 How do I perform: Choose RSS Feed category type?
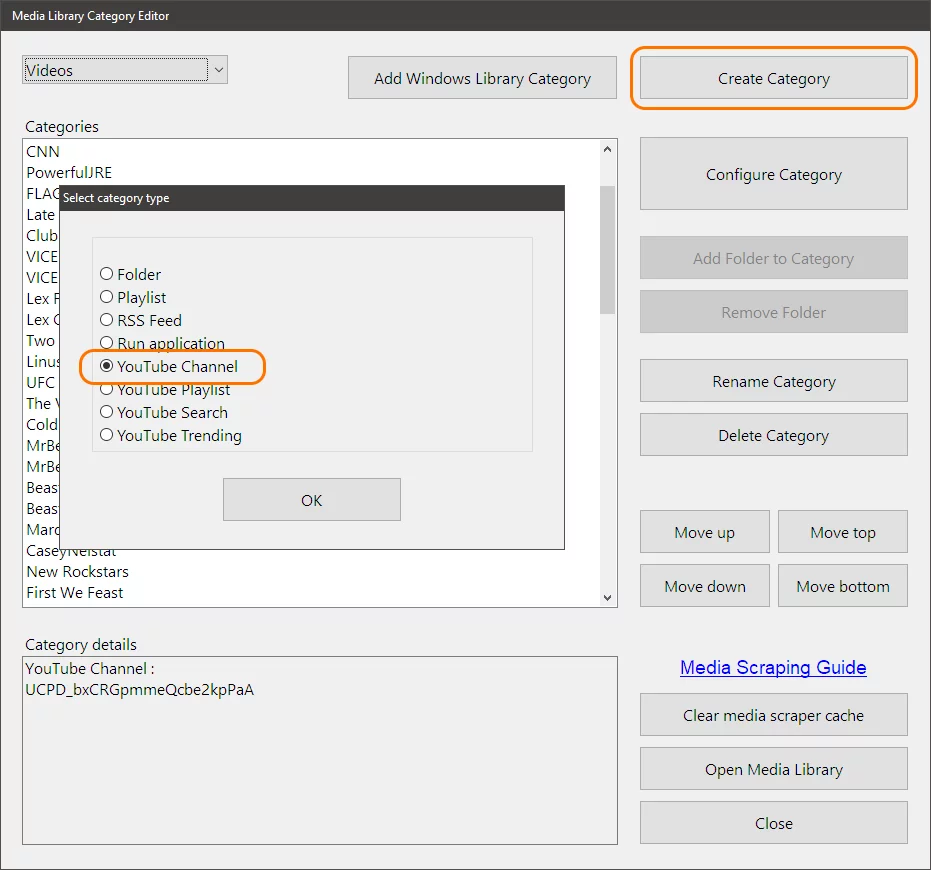(x=141, y=321)
